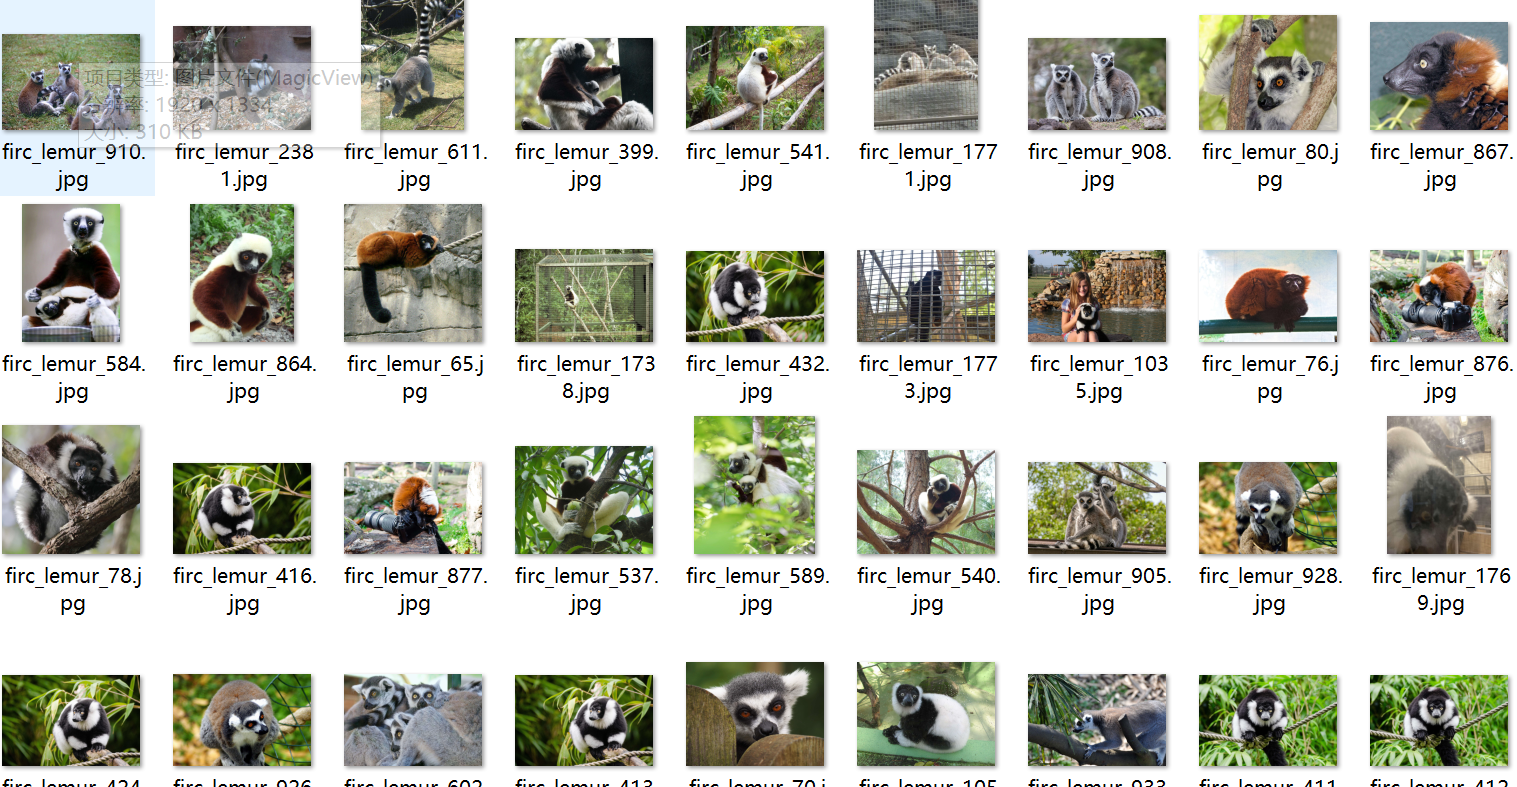The image size is (1517, 787).
Task: Select firc_lemur_541.jpg image
Action: 755,78
